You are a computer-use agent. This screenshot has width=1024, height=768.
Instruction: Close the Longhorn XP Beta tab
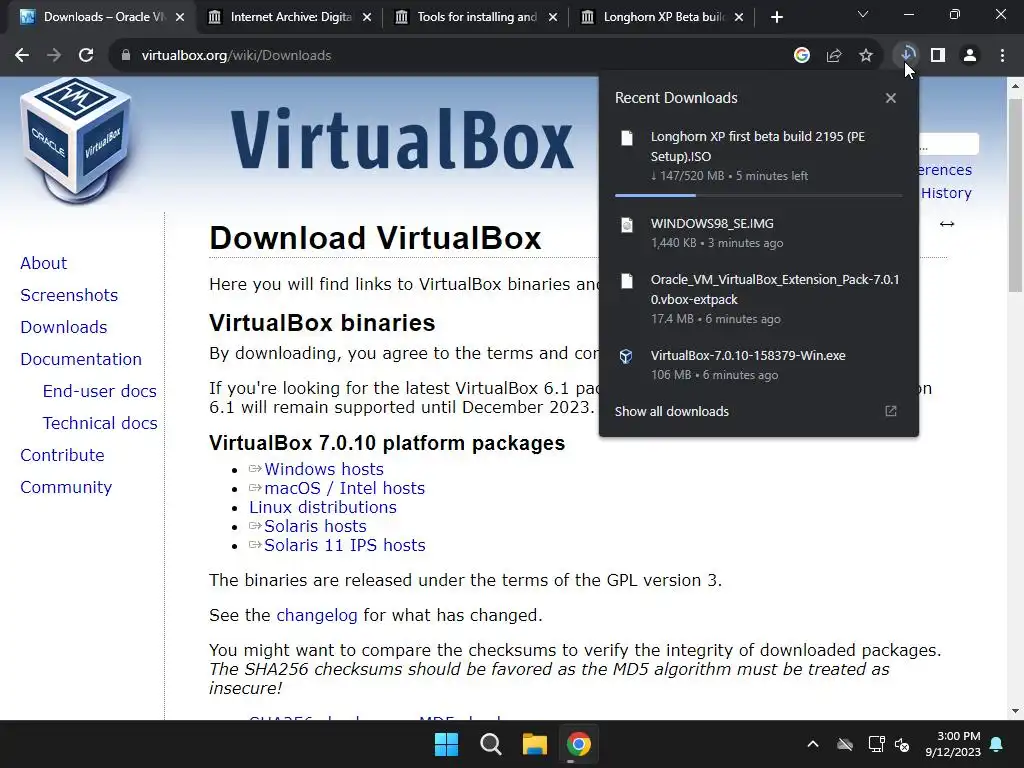(x=739, y=18)
